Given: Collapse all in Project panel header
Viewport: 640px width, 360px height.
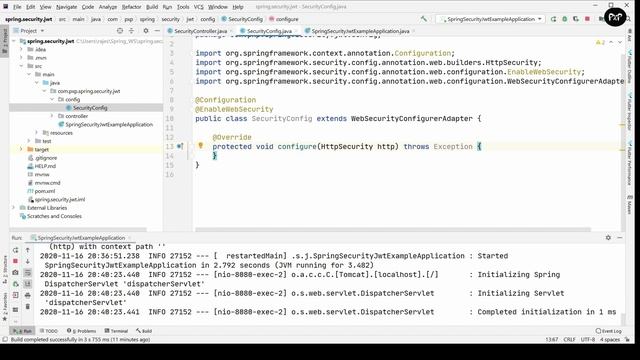Looking at the screenshot, I should [131, 31].
